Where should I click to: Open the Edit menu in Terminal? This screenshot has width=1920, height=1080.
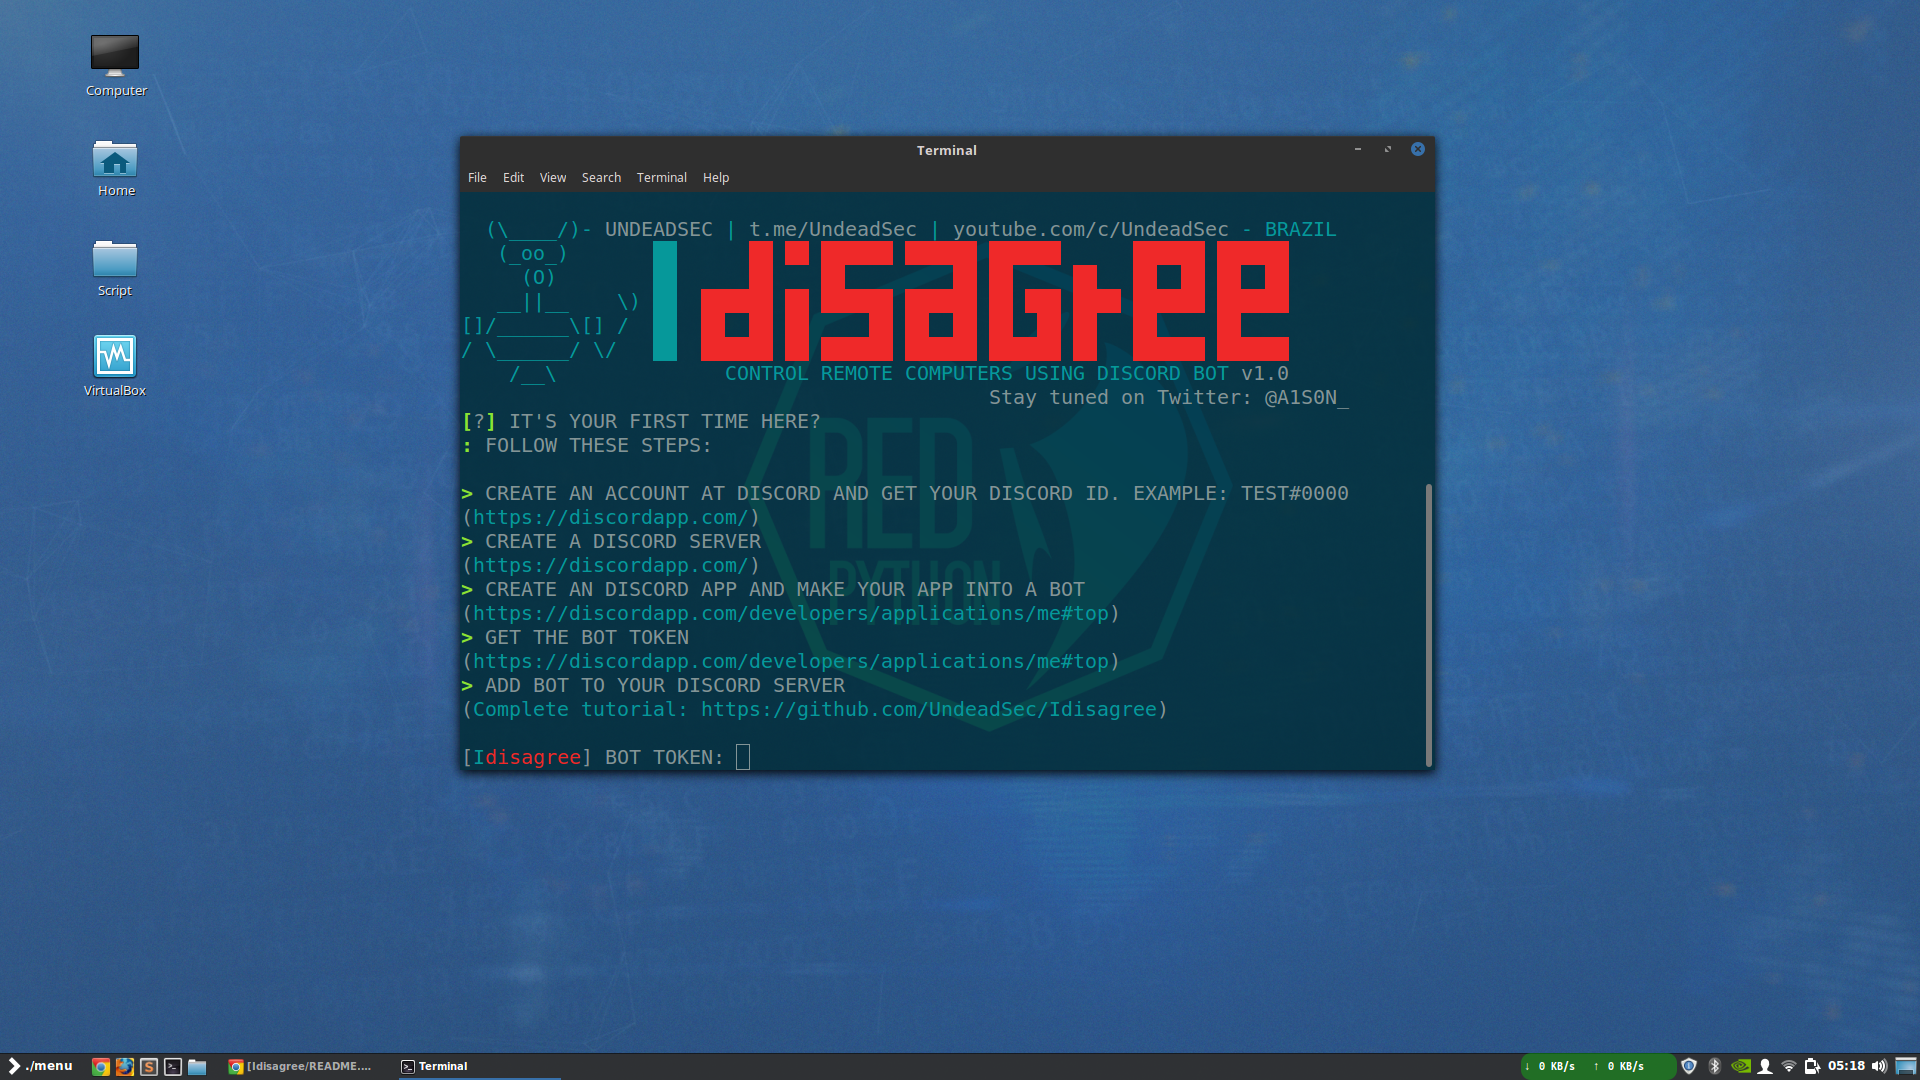tap(513, 177)
